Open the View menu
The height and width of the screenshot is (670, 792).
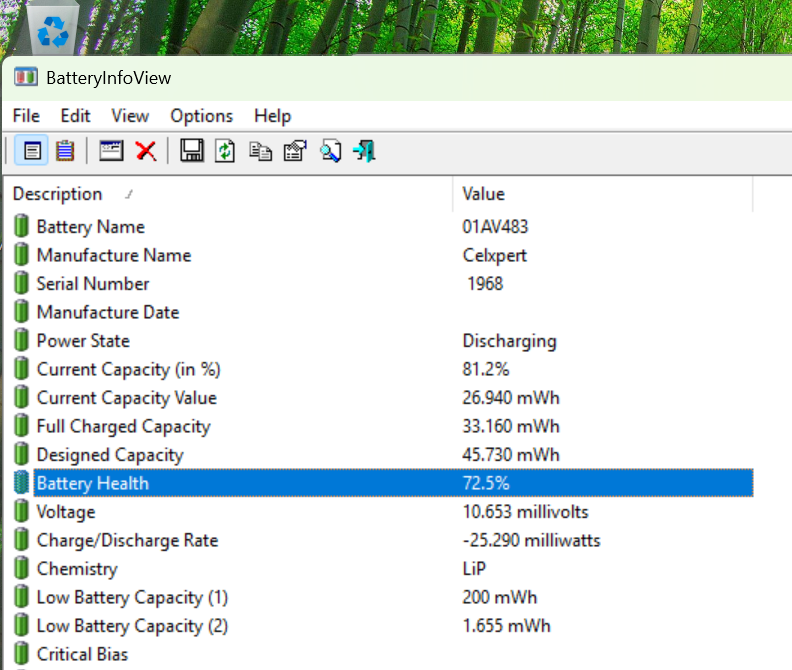(x=130, y=116)
